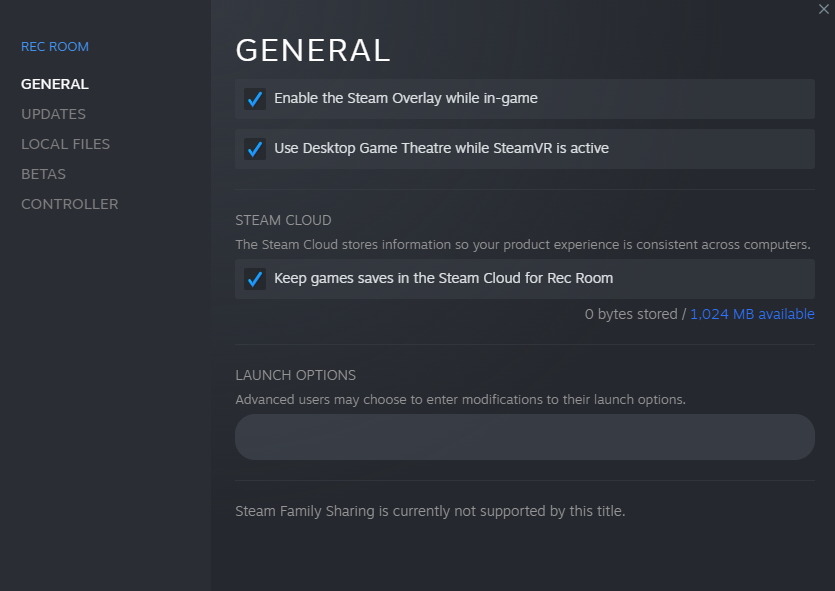Click the blue checkmark beside Steam Overlay option

coord(255,98)
